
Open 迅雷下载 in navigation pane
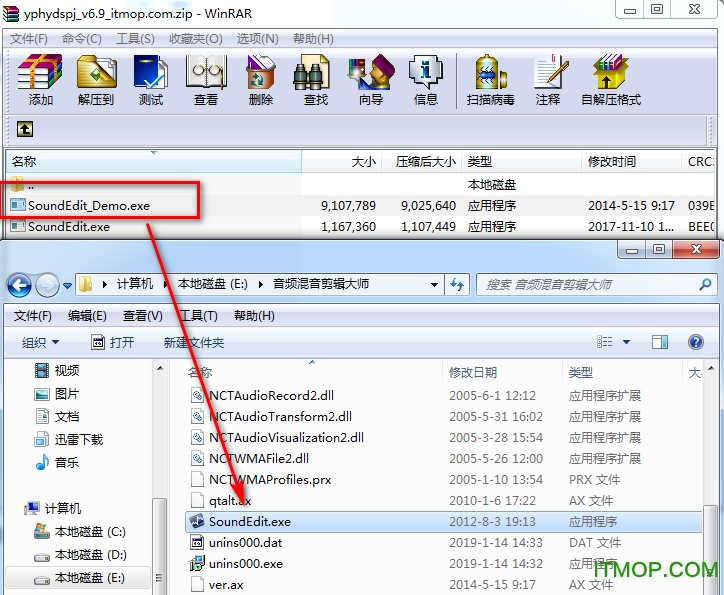coord(68,439)
